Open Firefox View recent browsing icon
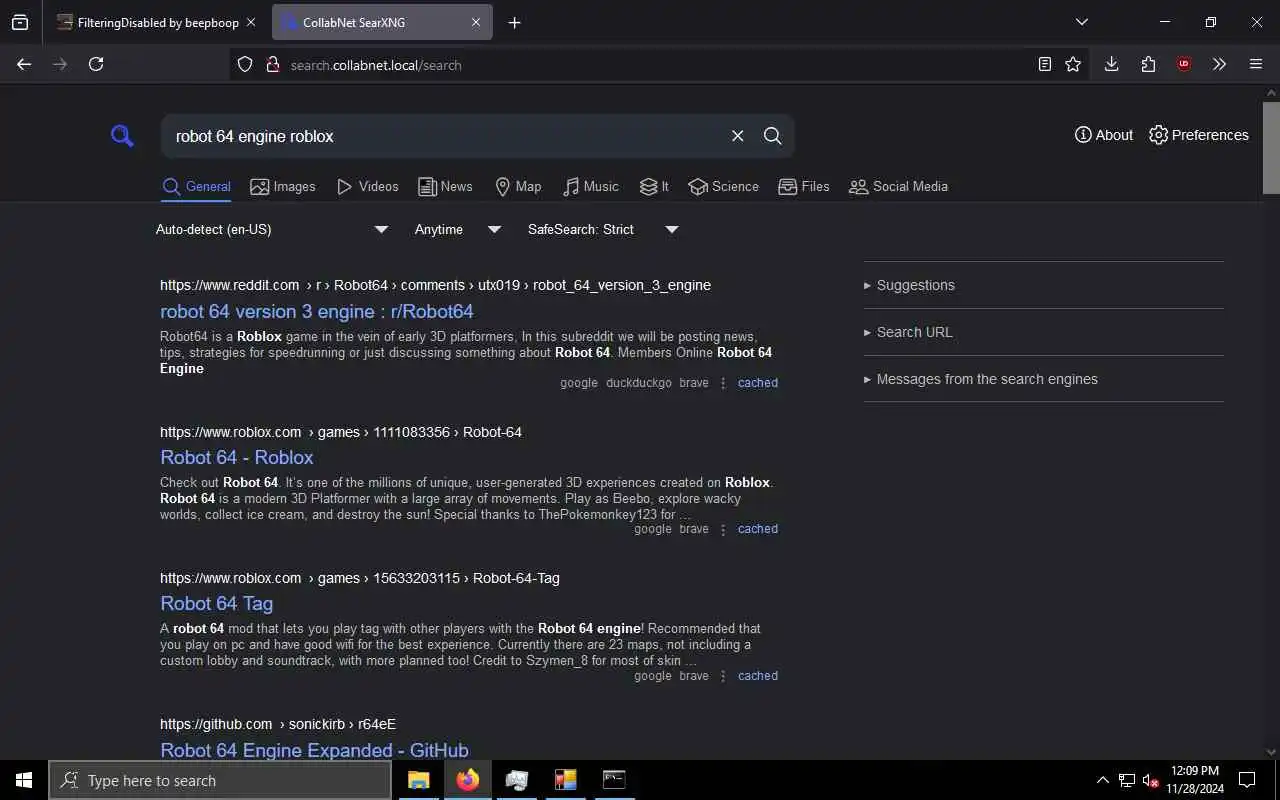This screenshot has height=800, width=1280. pos(20,22)
